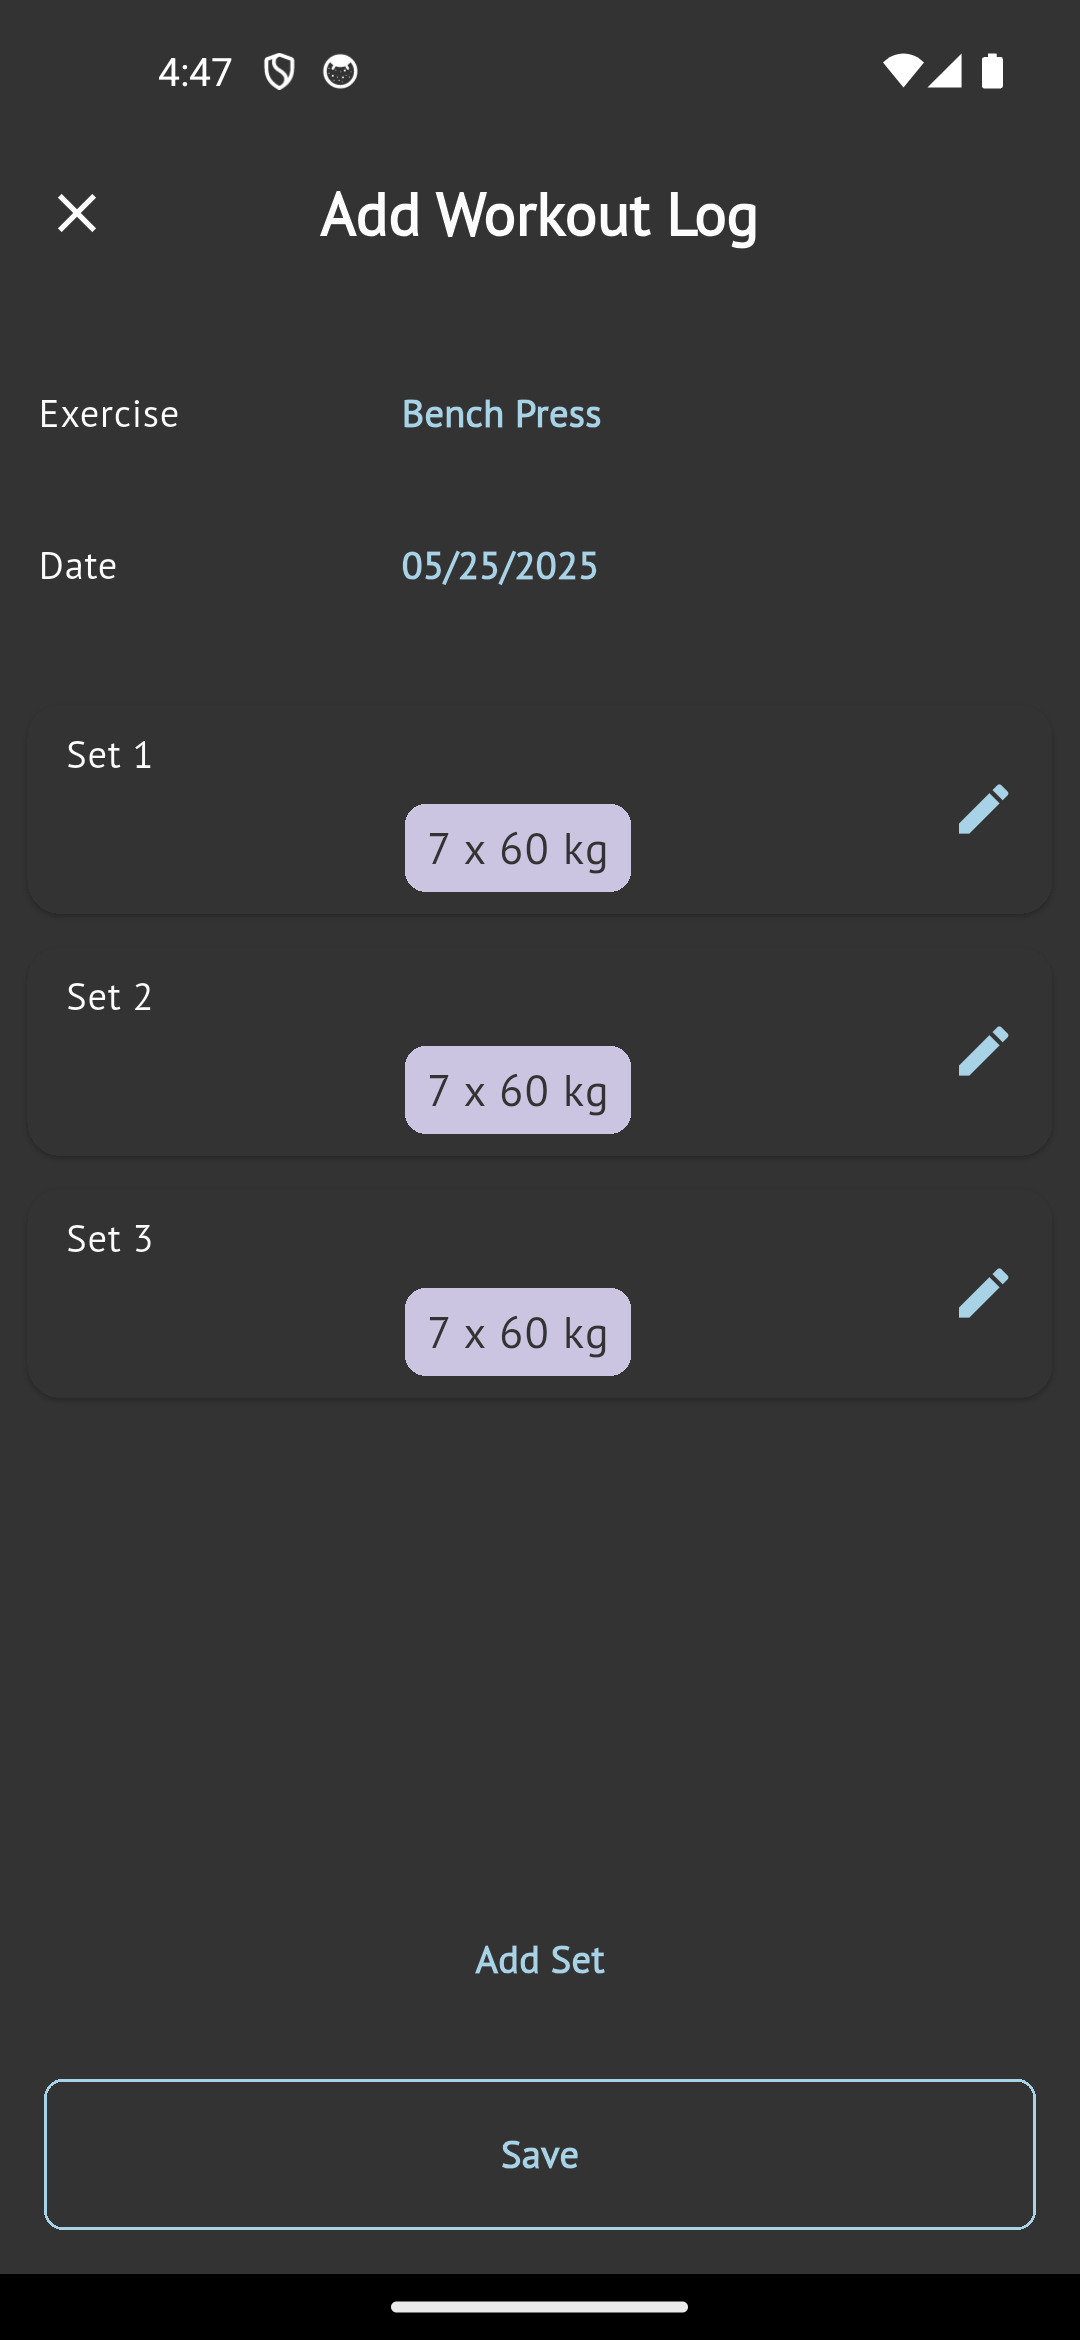Tap the Set 3 card title
Image resolution: width=1080 pixels, height=2340 pixels.
pos(110,1239)
